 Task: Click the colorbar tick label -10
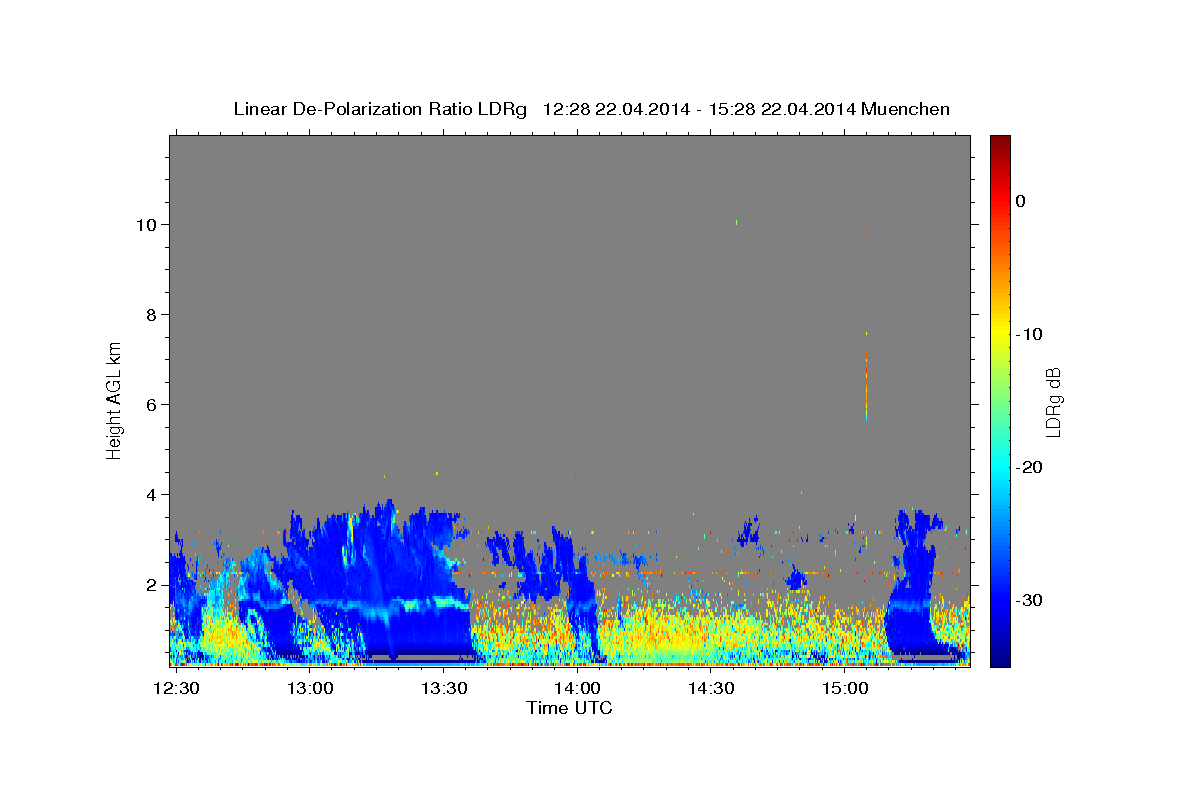(x=1029, y=334)
